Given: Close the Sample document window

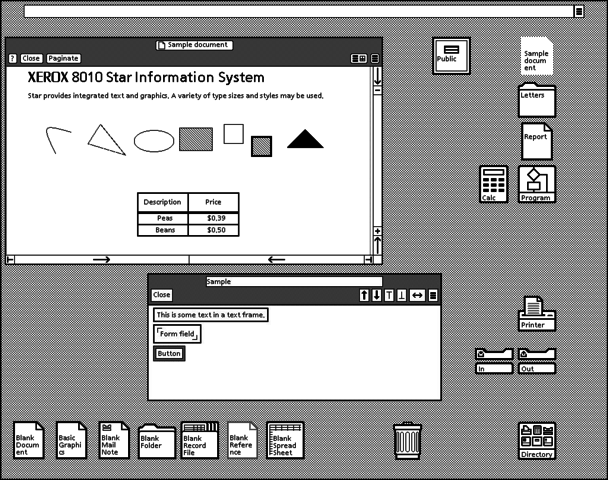Looking at the screenshot, I should (31, 58).
